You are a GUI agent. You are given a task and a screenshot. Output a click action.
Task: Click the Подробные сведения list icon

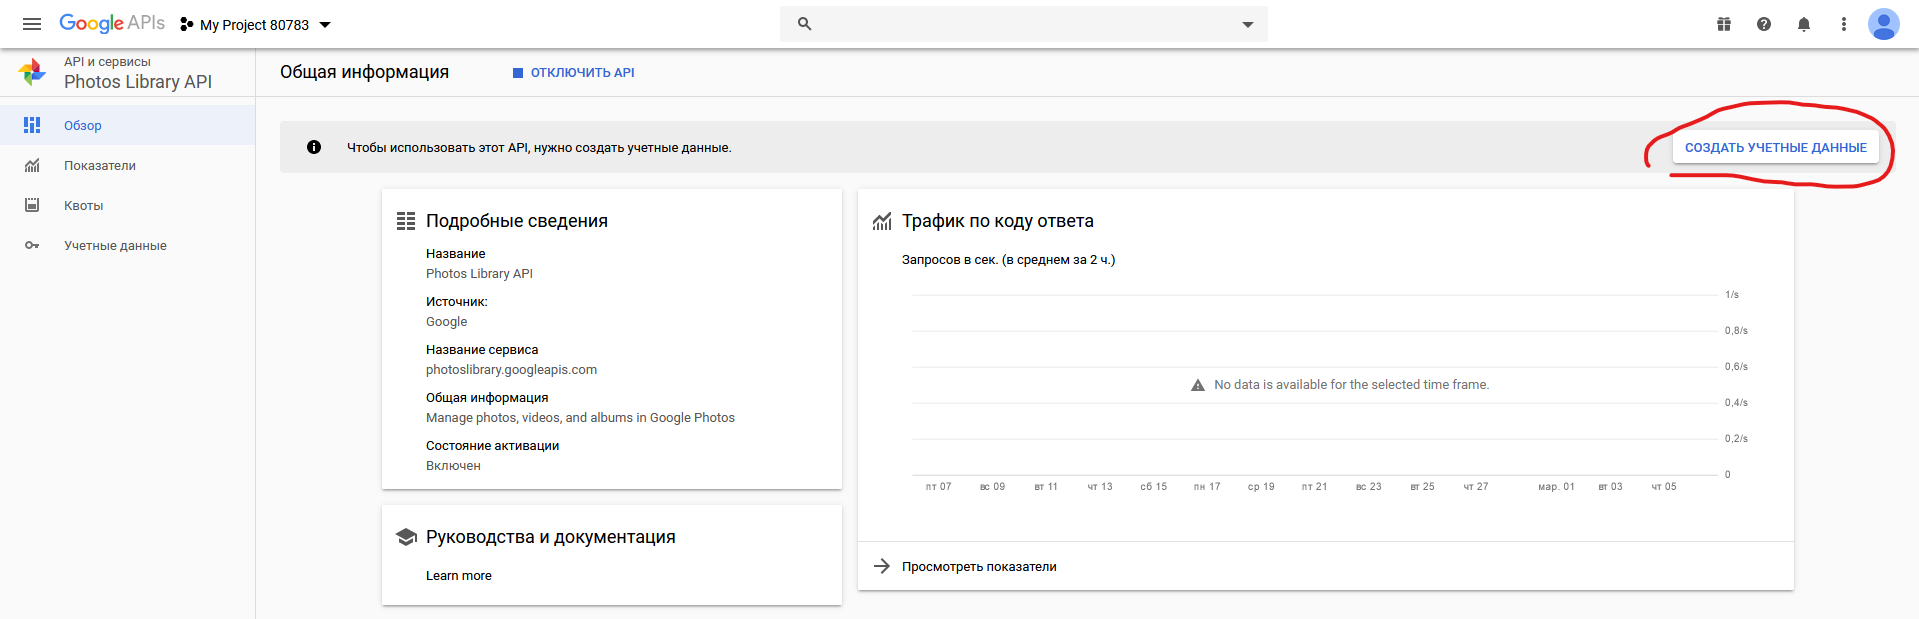406,221
